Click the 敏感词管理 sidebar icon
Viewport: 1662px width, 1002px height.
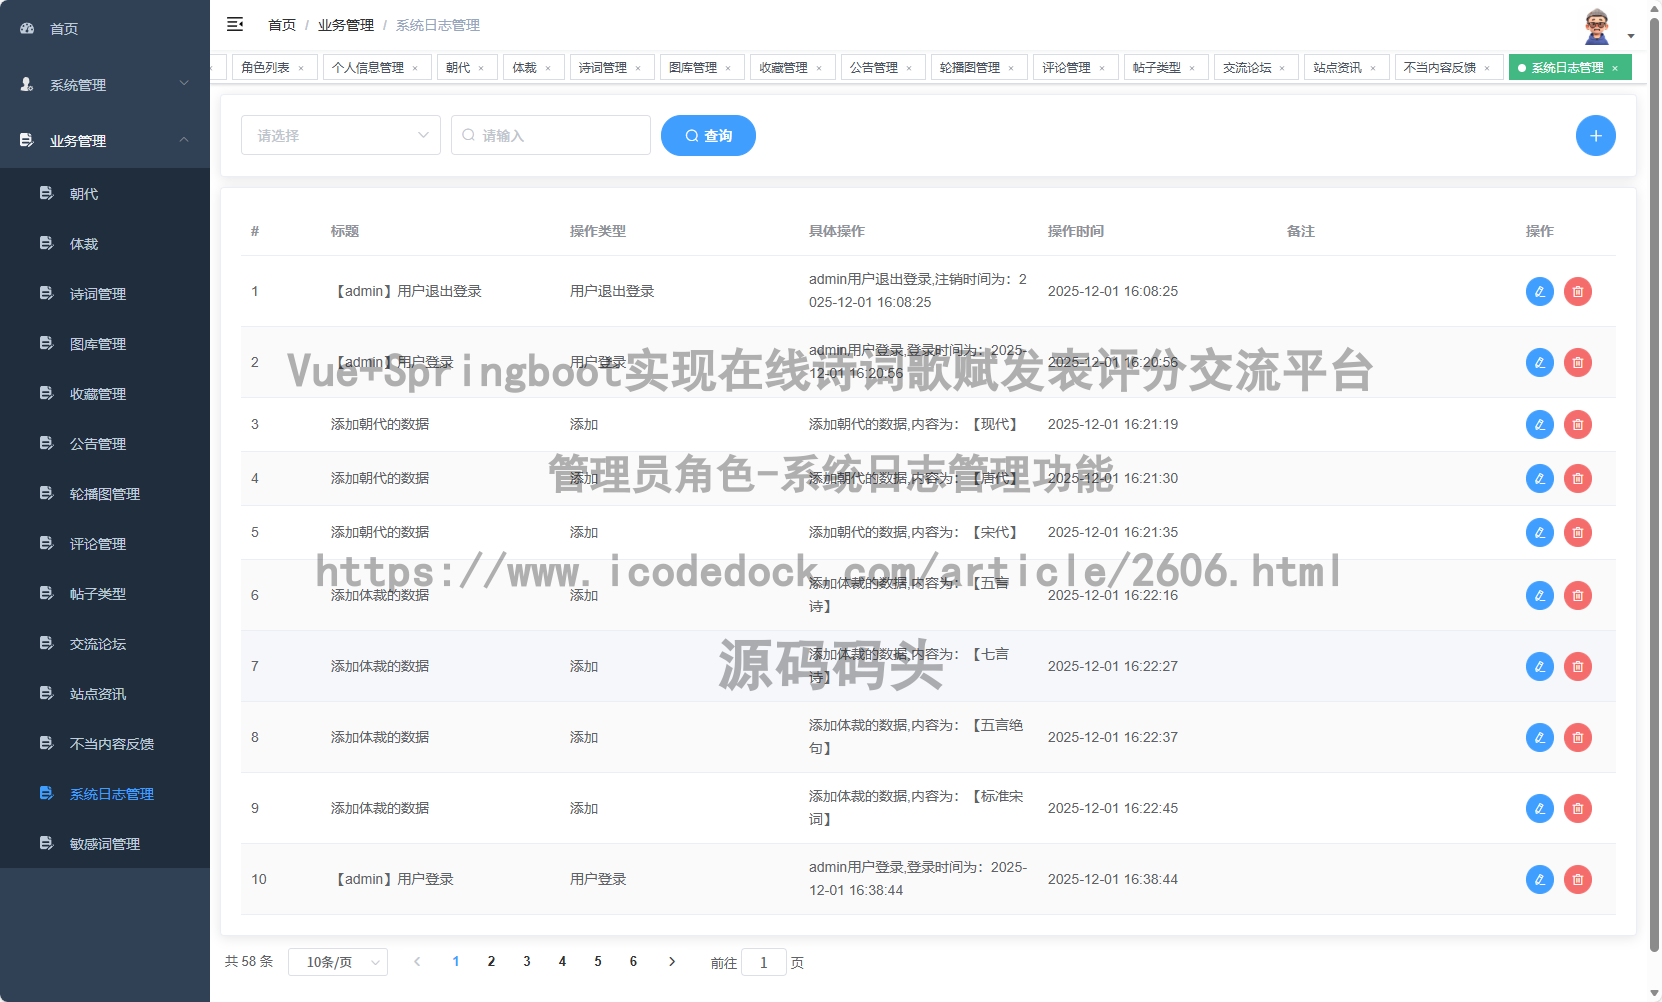[46, 843]
